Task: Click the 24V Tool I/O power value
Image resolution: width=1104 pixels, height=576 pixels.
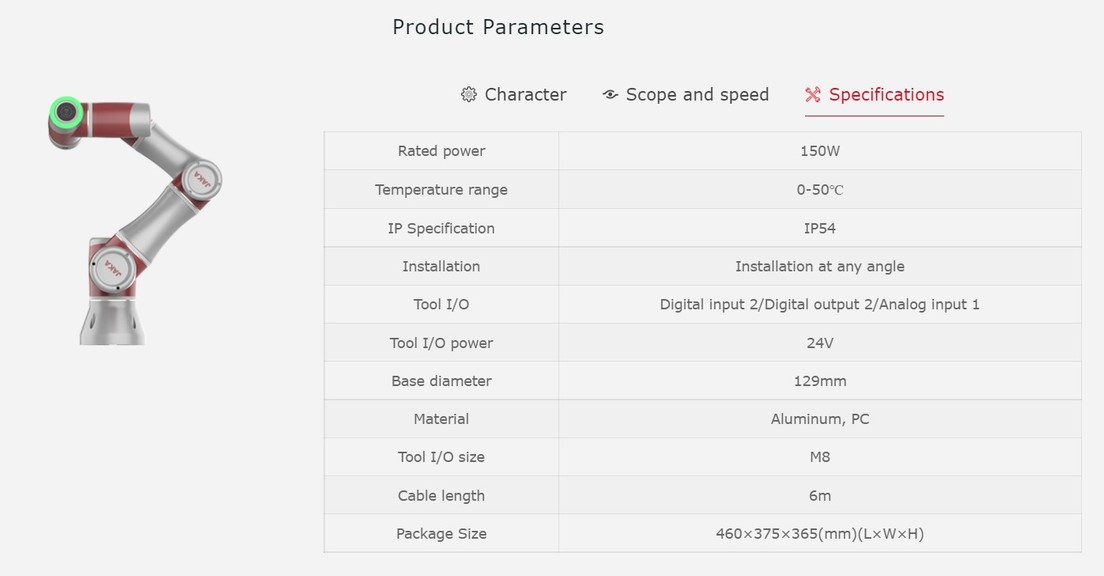Action: [x=820, y=343]
